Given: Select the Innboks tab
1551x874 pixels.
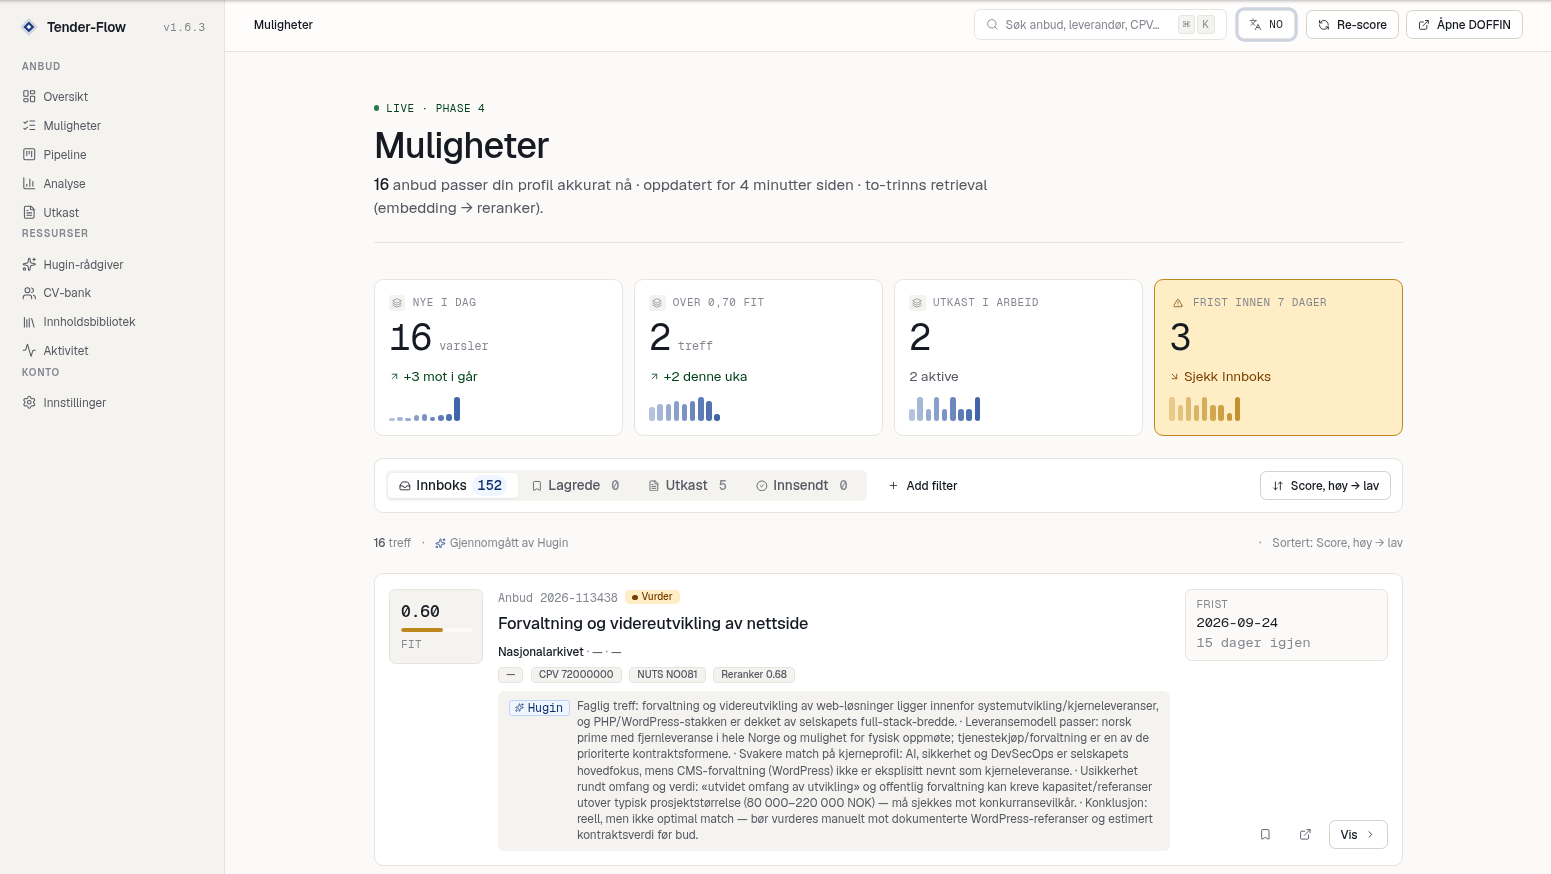Looking at the screenshot, I should [452, 486].
